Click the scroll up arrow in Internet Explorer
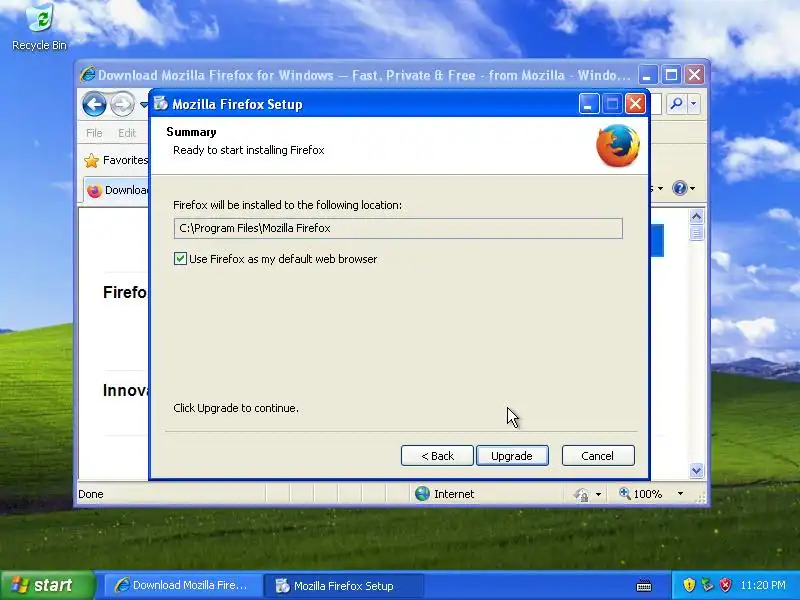Screen dimensions: 800x600 [696, 216]
